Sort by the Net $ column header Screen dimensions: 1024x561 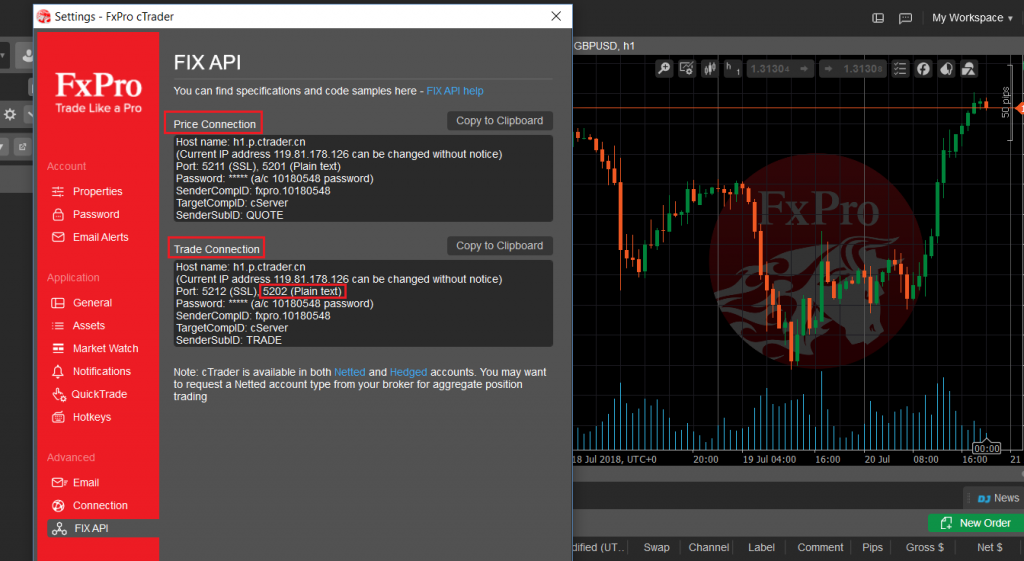[x=989, y=547]
